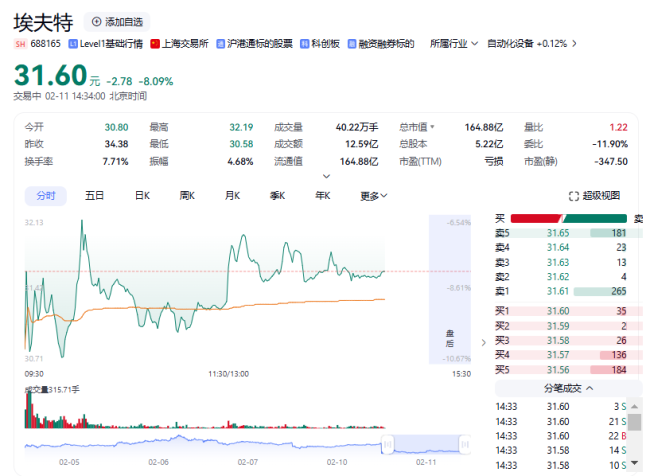Click left handle of timeline range slider
Screen dimensions: 650x476
click(387, 445)
